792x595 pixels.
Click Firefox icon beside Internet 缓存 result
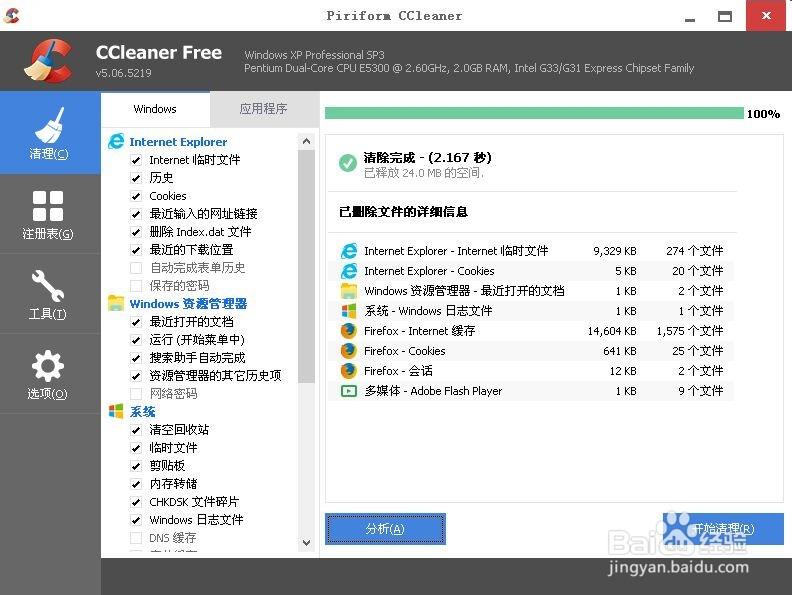click(x=349, y=330)
